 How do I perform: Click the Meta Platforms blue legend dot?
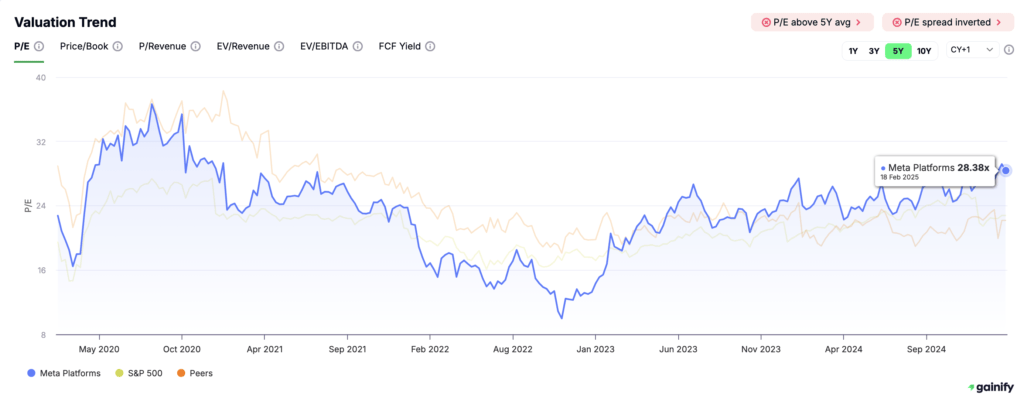[x=31, y=374]
